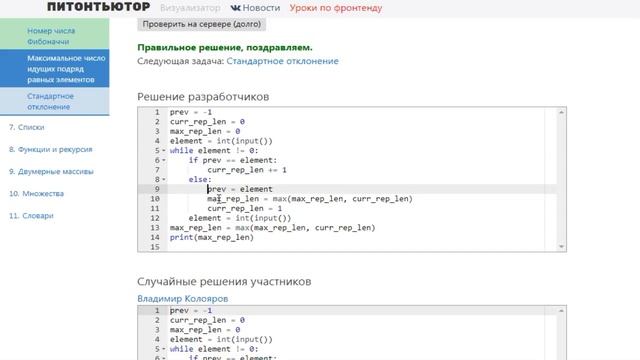Click message Правильное решение, поздравляем.
The image size is (640, 360).
[225, 47]
